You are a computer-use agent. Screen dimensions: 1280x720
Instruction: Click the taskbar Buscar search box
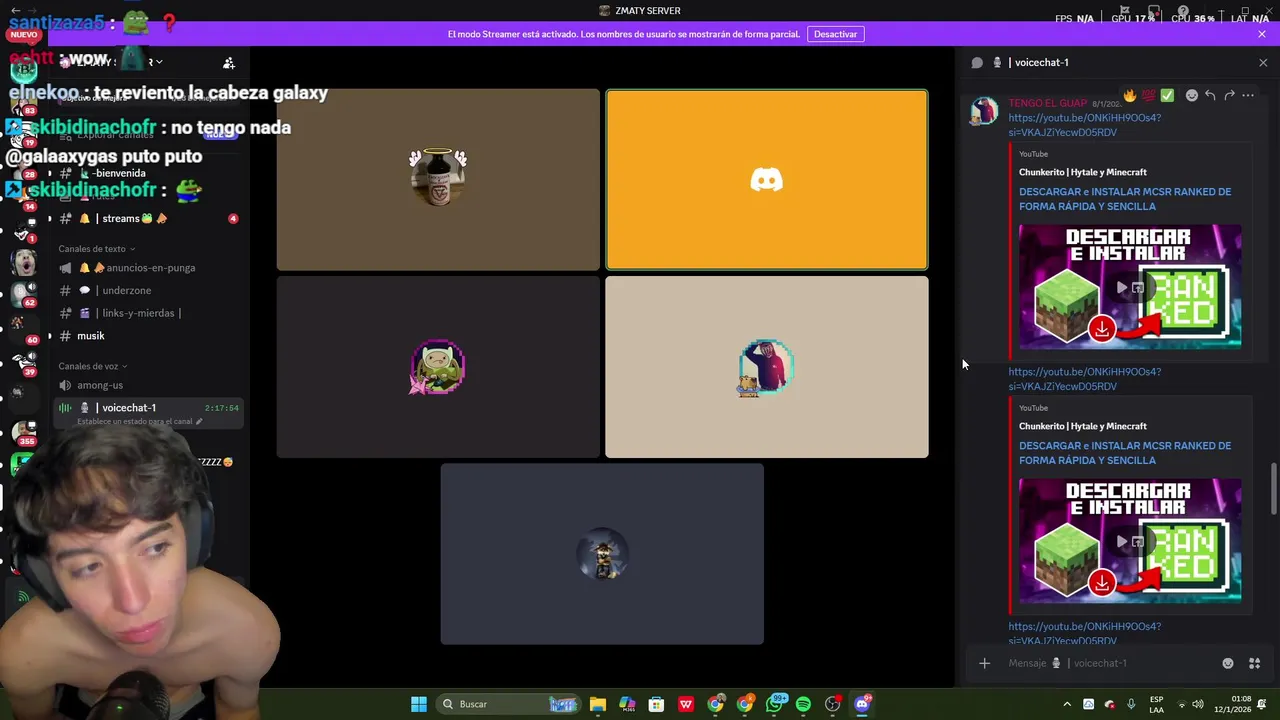point(510,704)
